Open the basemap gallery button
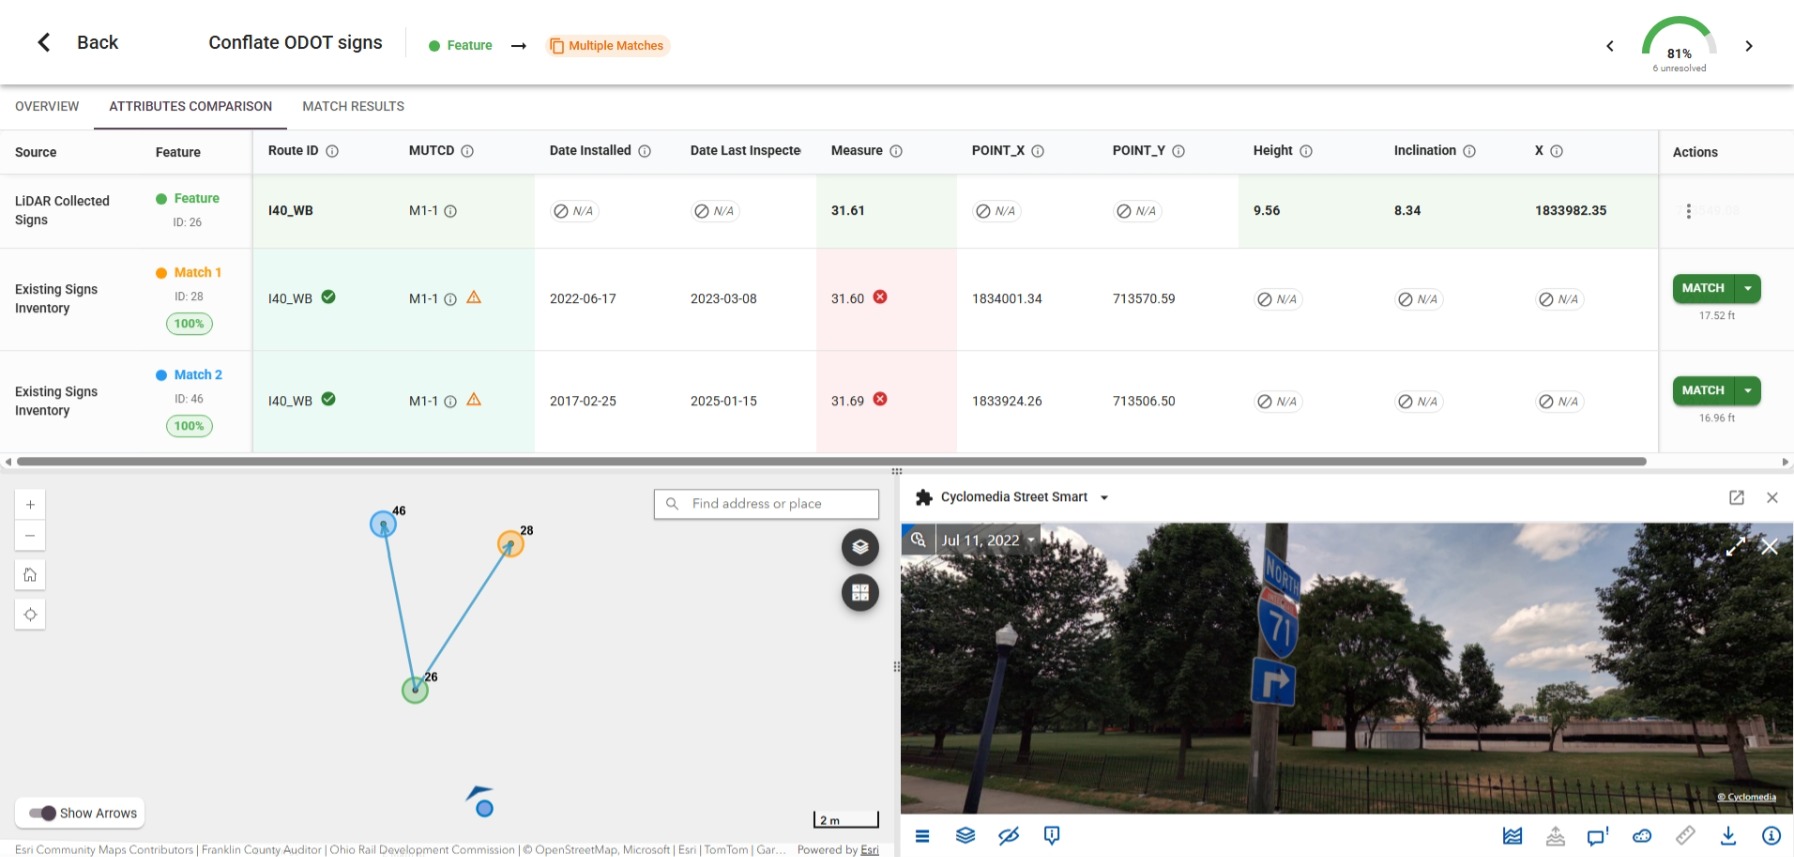 tap(860, 593)
